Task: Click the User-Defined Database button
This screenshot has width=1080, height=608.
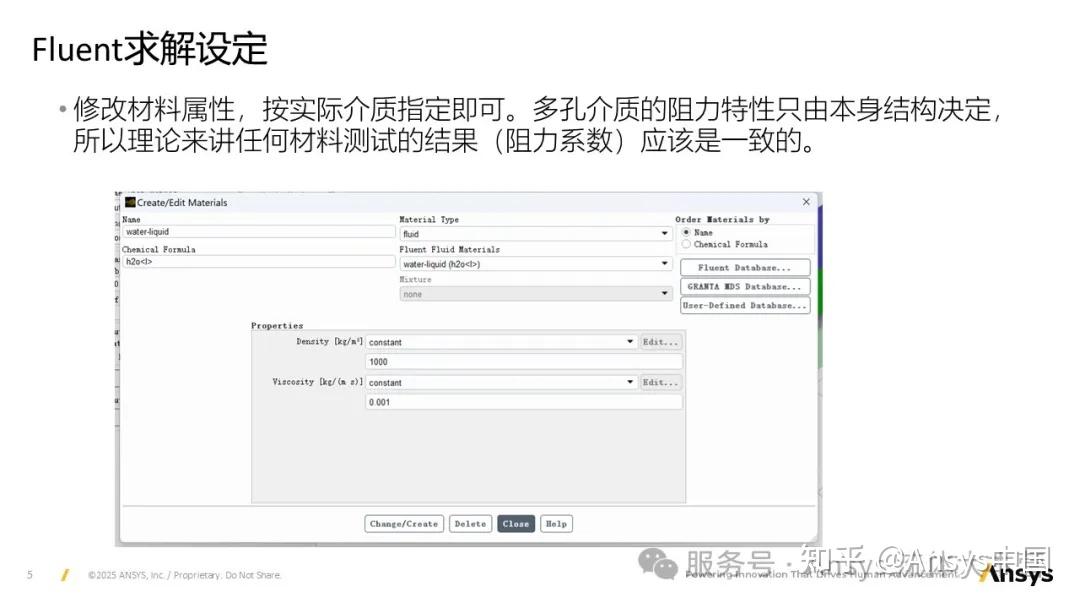Action: [744, 305]
